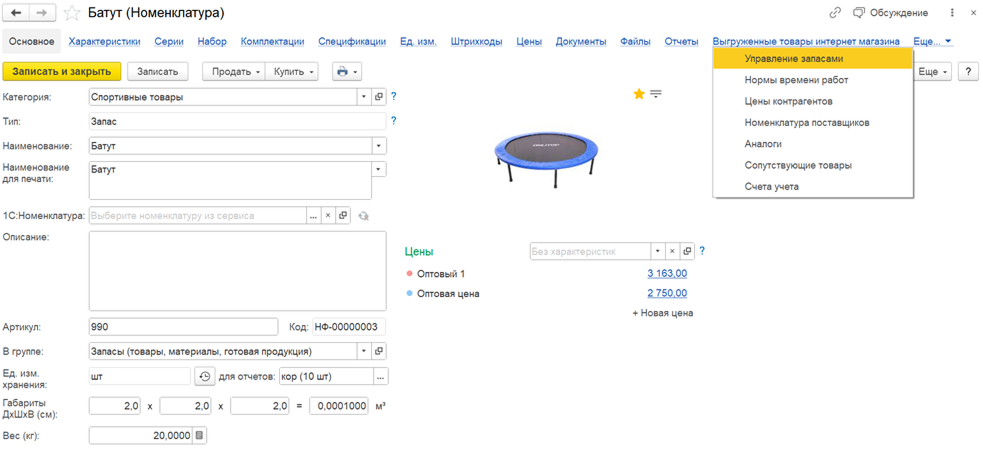Click the printer icon button
The image size is (983, 451).
(347, 72)
